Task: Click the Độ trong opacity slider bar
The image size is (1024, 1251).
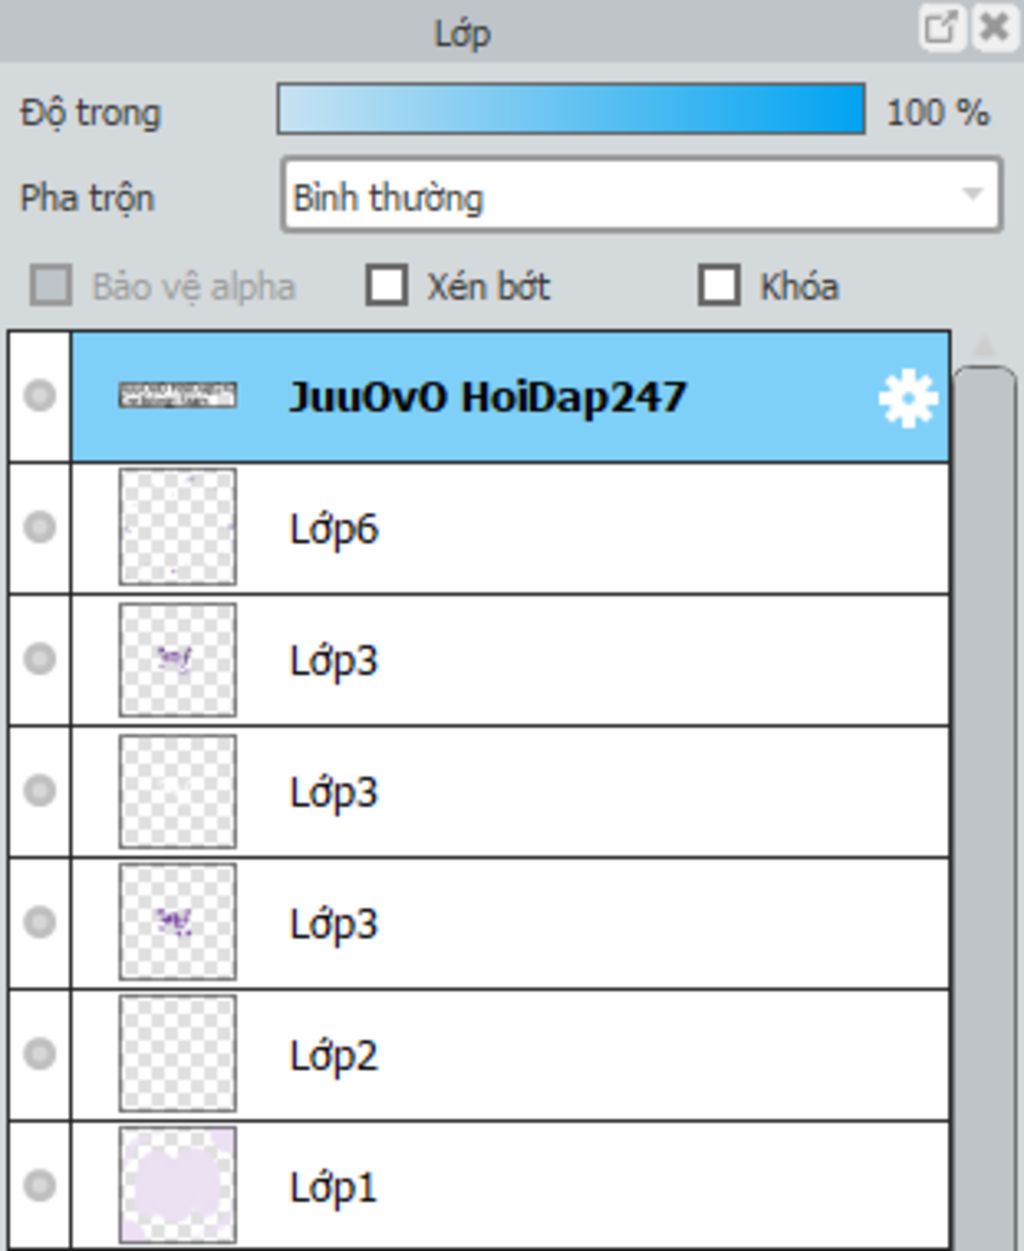Action: 571,109
